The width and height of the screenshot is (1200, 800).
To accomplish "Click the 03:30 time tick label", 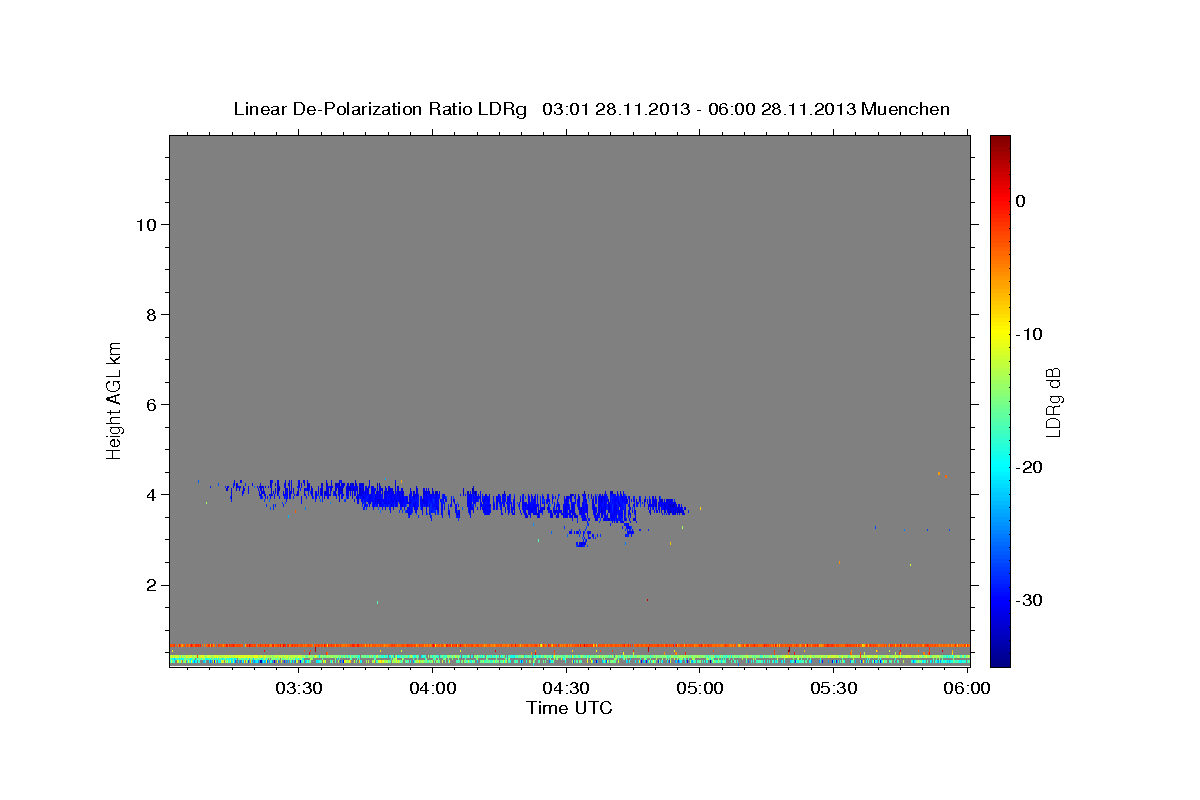I will coord(298,688).
